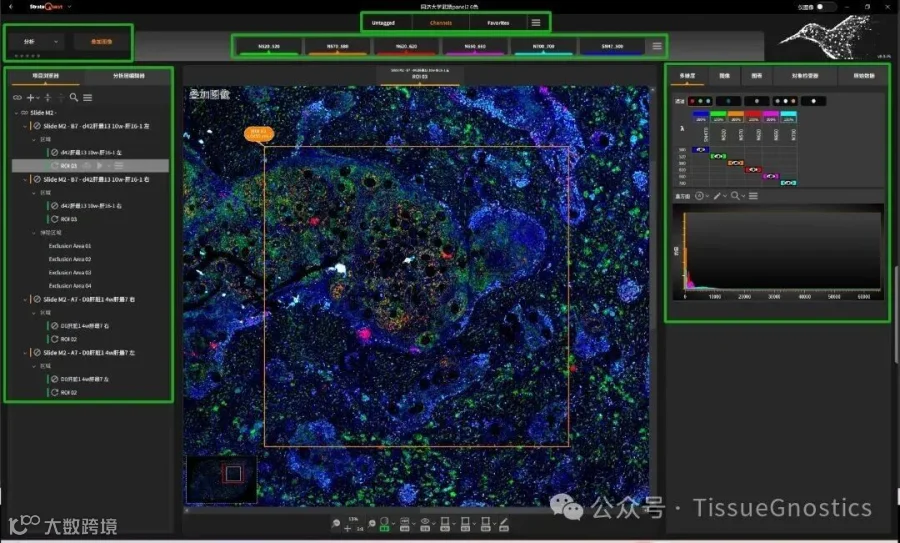Open the hamburger menu beside Favorites tab

pos(536,22)
